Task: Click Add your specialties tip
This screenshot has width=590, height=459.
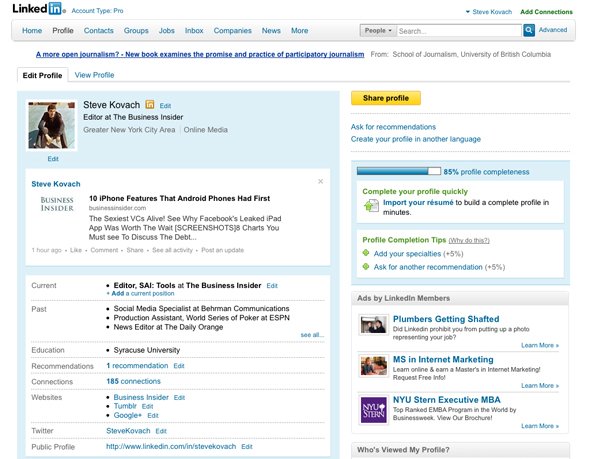Action: coord(407,254)
